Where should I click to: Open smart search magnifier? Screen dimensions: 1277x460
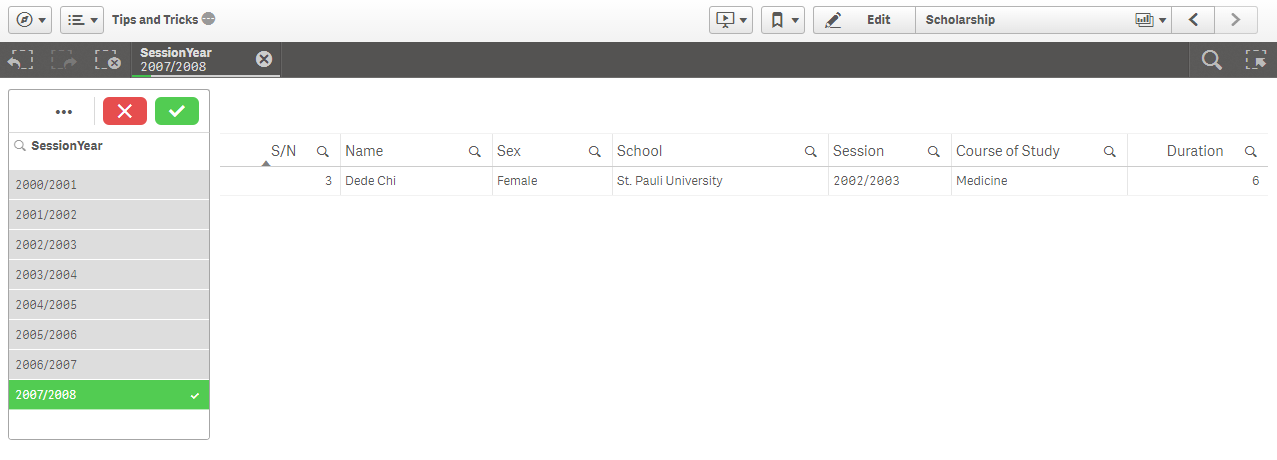click(x=1211, y=60)
